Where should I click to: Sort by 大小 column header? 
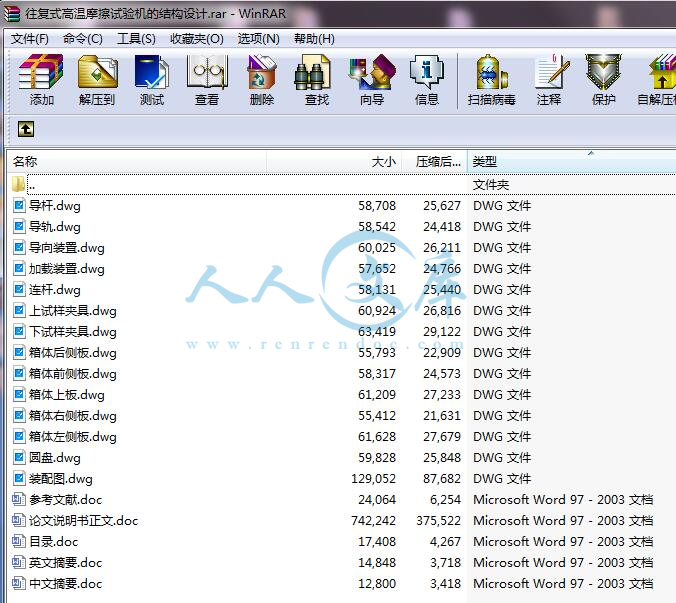coord(335,162)
